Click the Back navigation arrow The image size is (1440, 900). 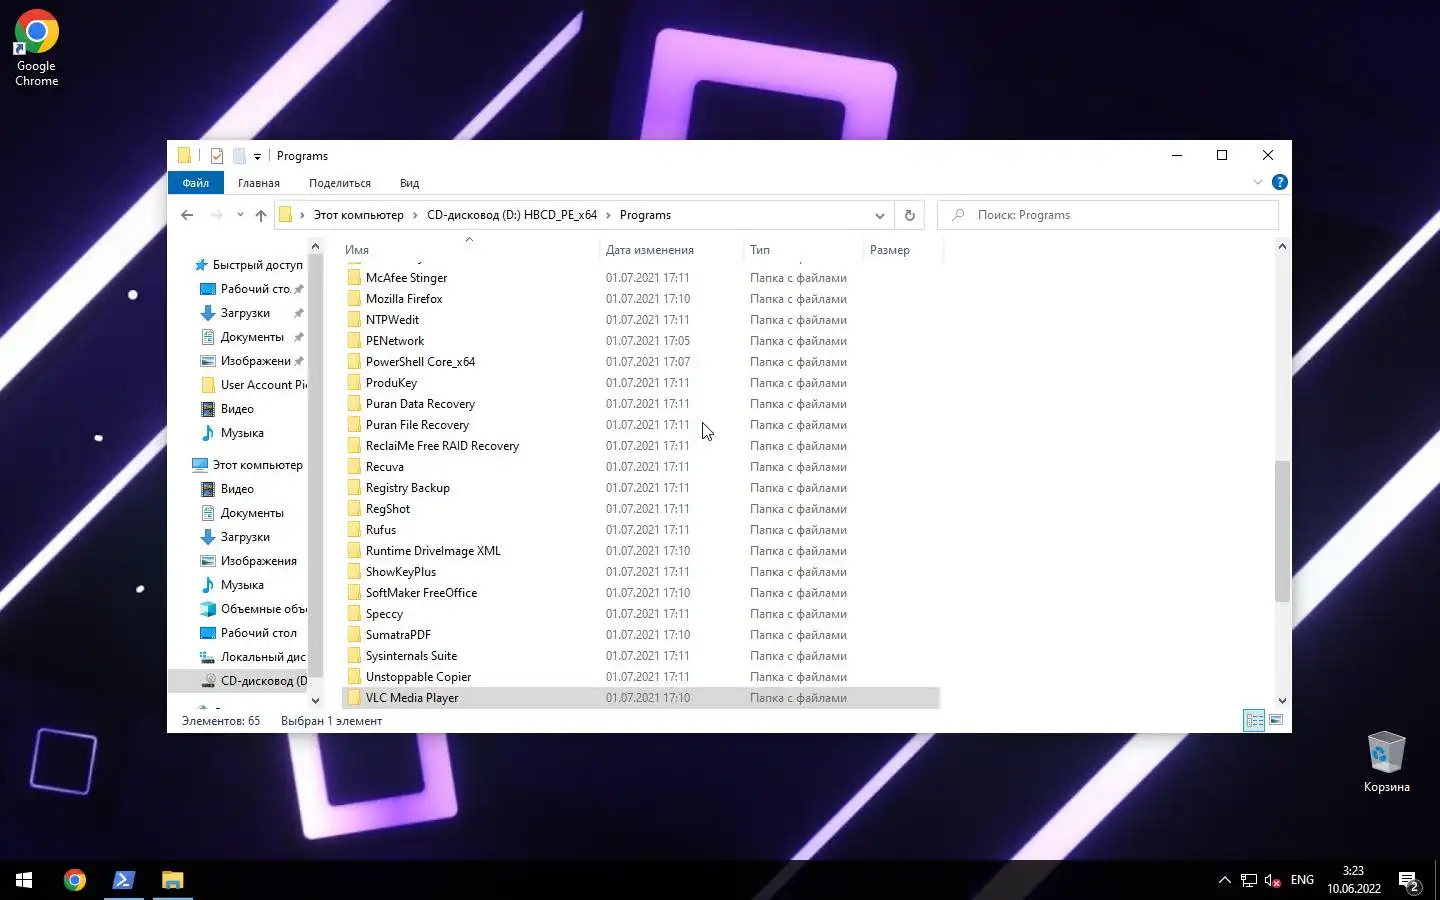187,215
